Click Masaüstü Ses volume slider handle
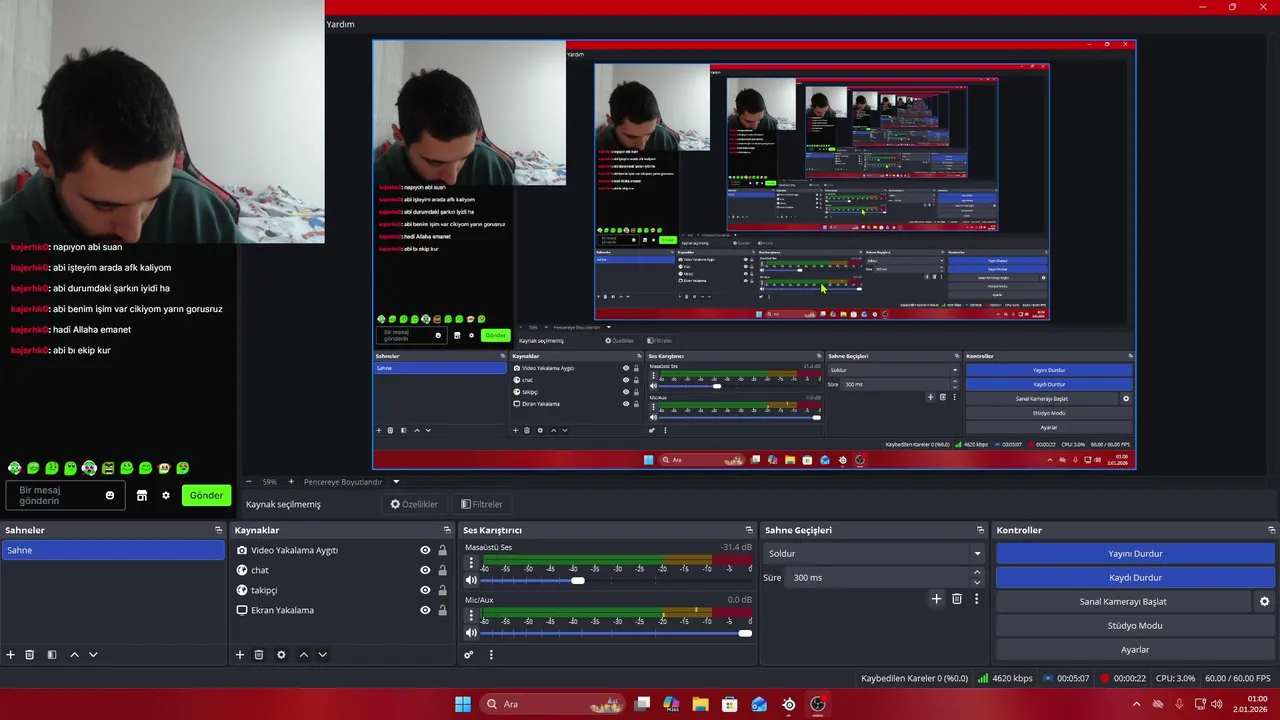1280x720 pixels. pos(577,580)
